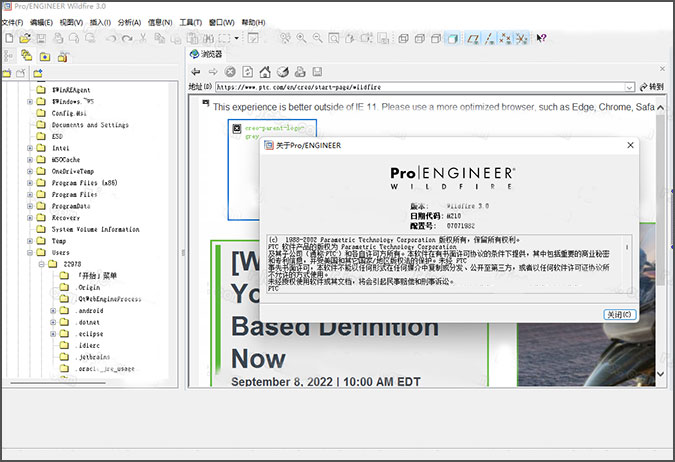Go to browser home page

(265, 72)
